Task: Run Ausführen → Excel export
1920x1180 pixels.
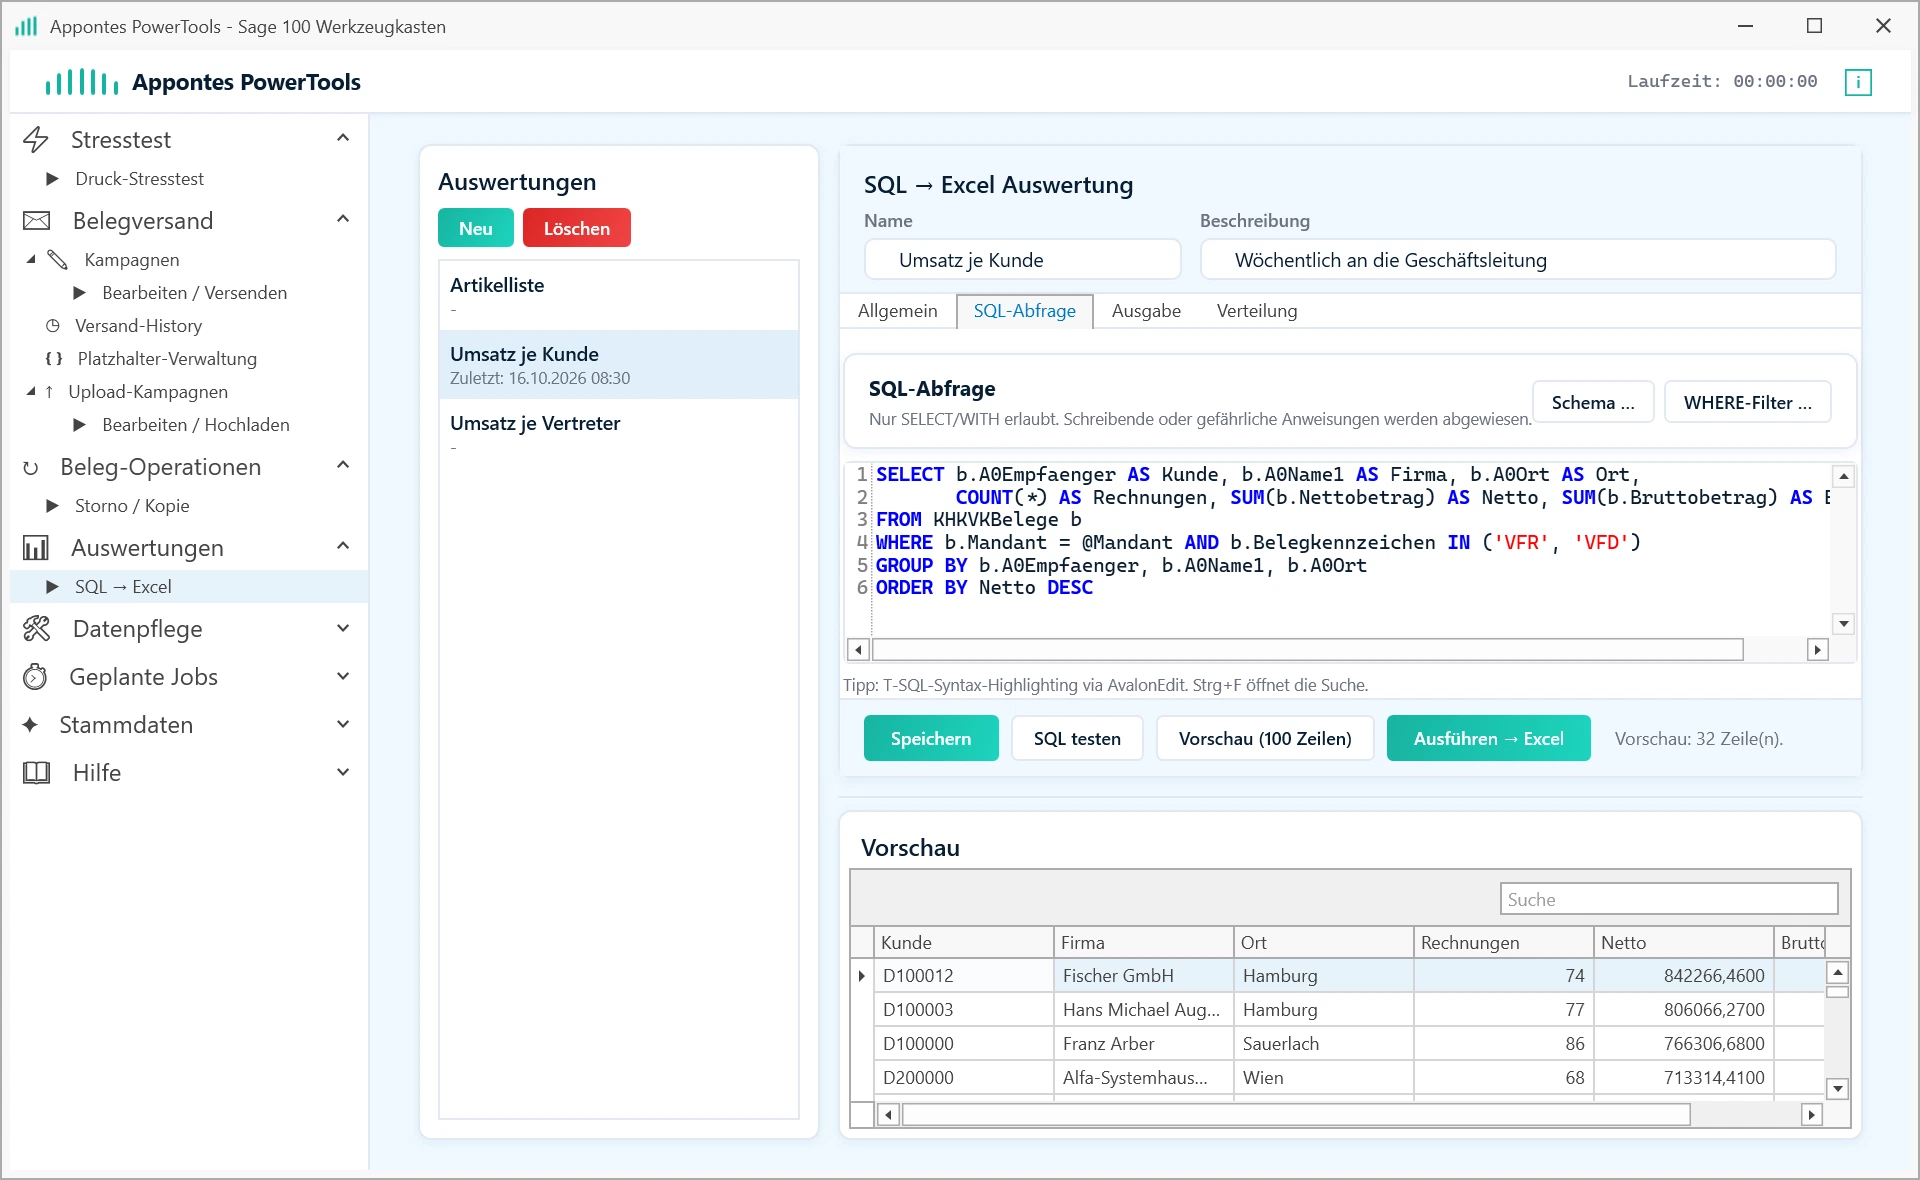Action: tap(1489, 738)
